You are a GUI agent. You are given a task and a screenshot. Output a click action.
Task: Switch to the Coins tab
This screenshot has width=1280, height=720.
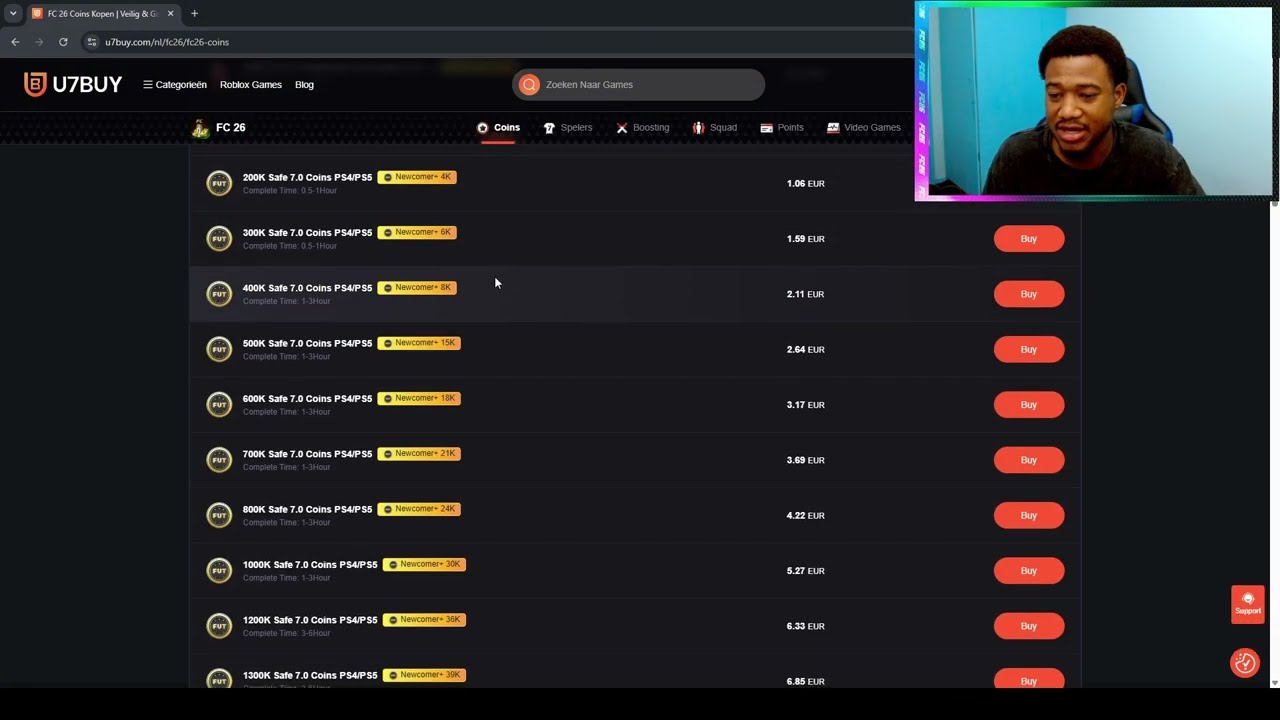coord(498,128)
